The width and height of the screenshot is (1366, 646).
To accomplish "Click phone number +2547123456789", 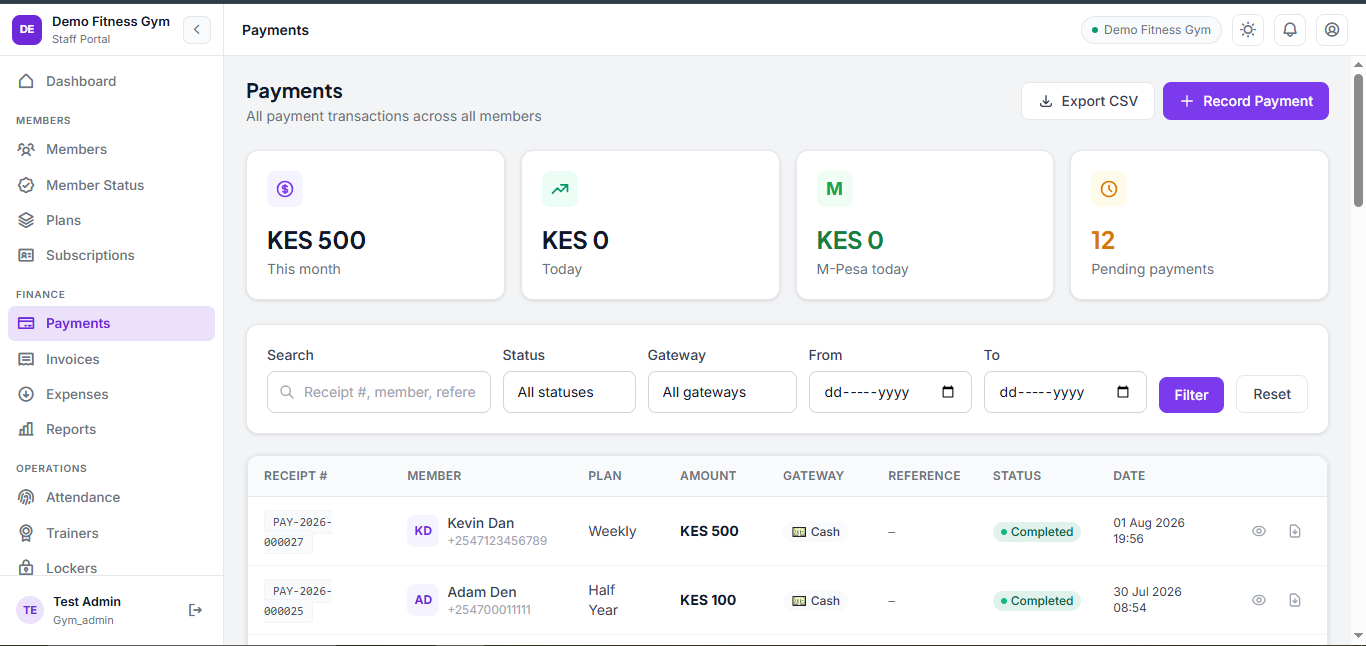I will [497, 541].
